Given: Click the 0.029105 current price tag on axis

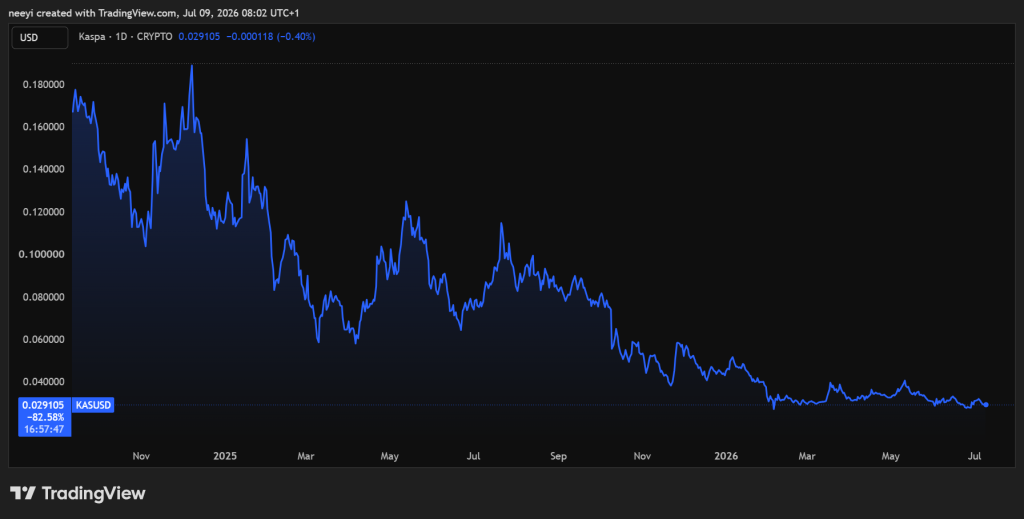Looking at the screenshot, I should (x=44, y=405).
